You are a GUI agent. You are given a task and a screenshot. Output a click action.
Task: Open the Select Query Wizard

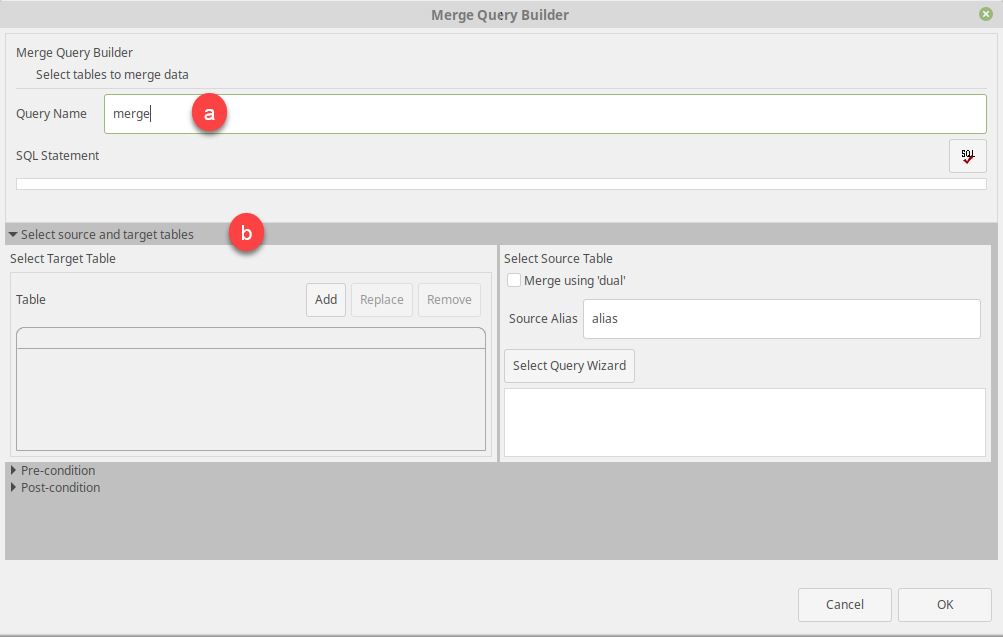pos(569,366)
